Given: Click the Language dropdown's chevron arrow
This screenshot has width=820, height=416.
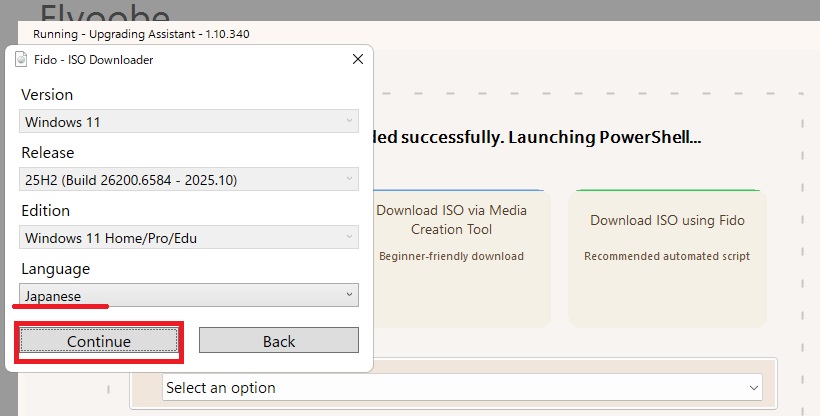Looking at the screenshot, I should pyautogui.click(x=349, y=296).
